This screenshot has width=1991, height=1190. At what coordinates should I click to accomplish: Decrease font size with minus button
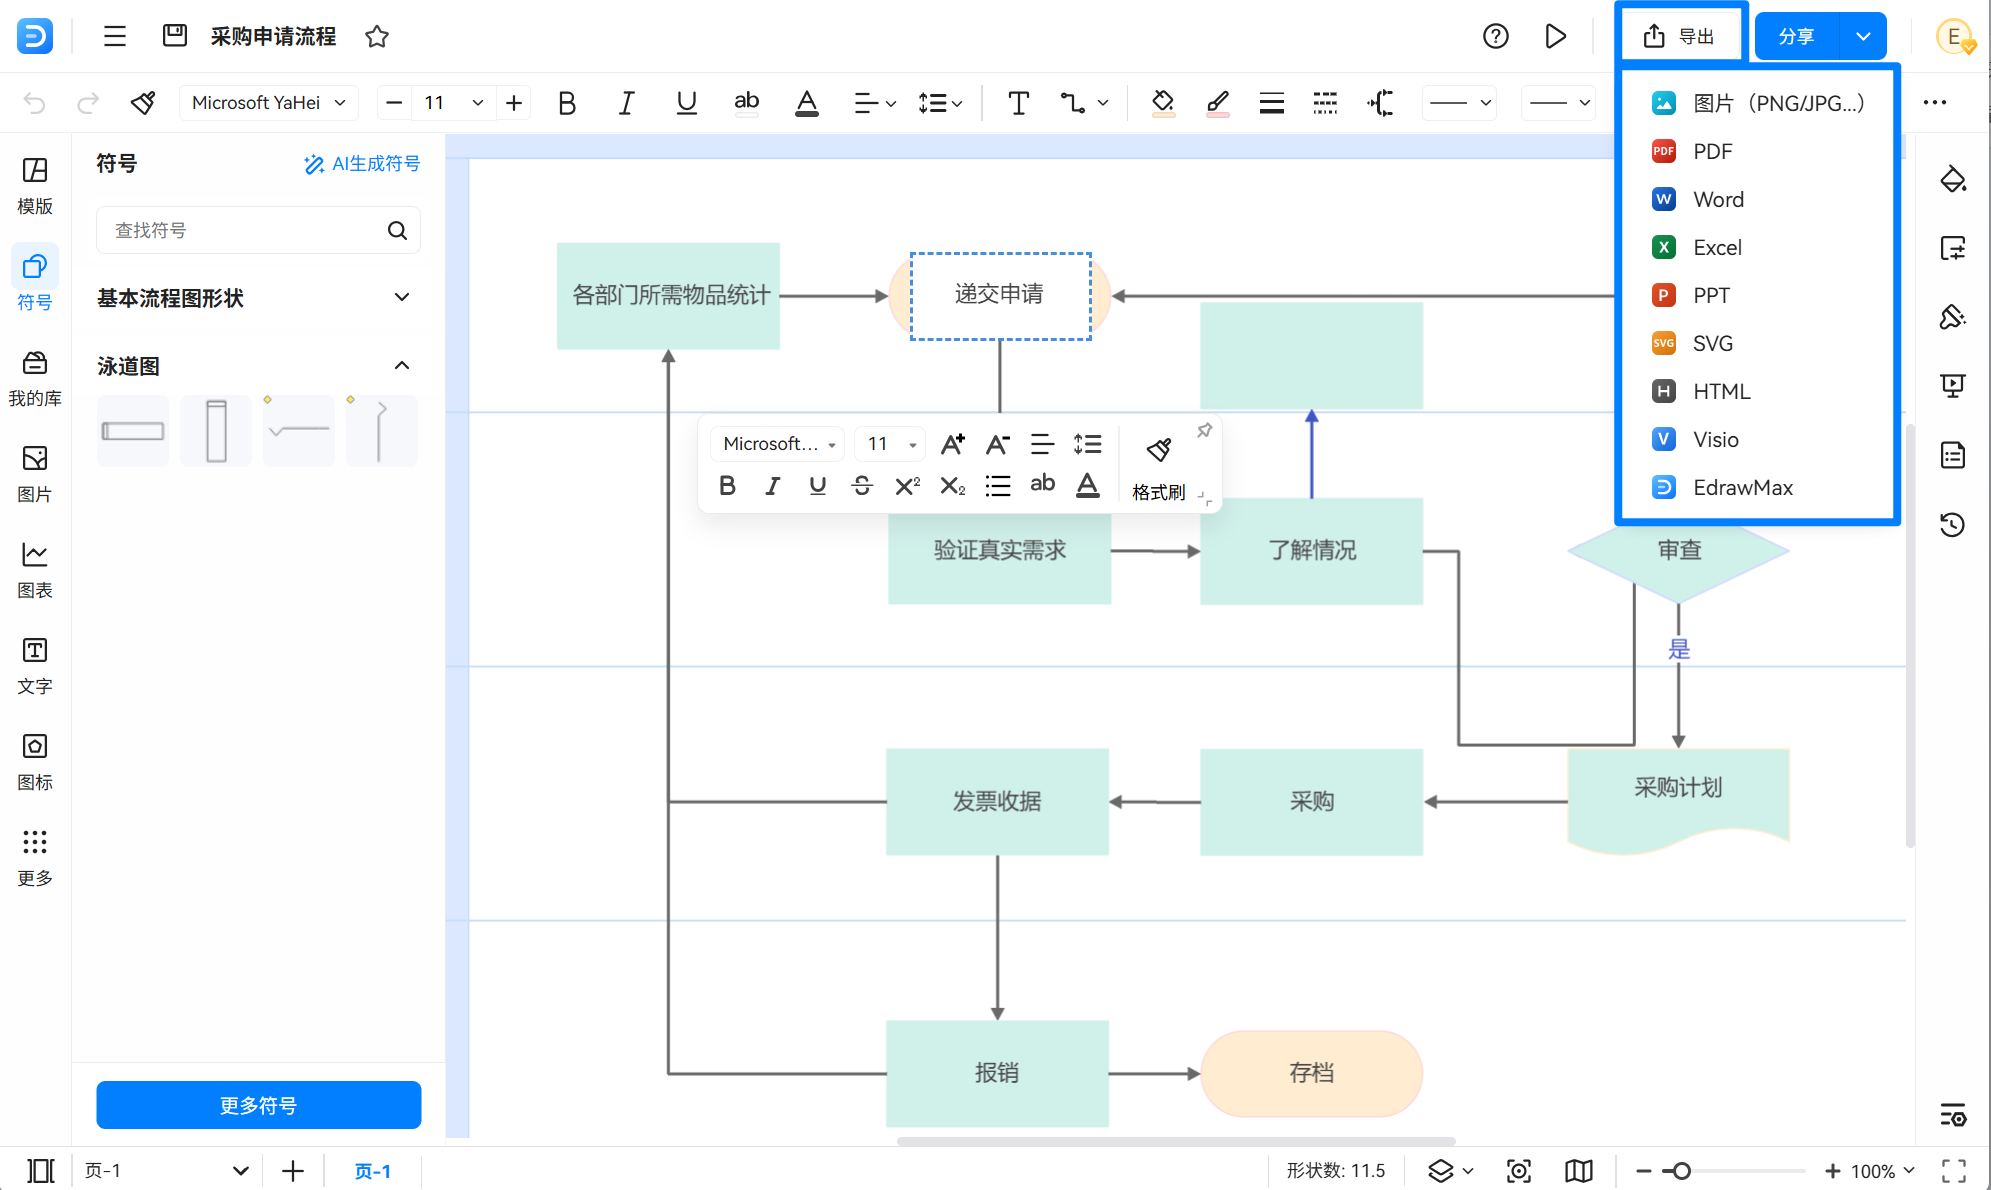pos(394,103)
